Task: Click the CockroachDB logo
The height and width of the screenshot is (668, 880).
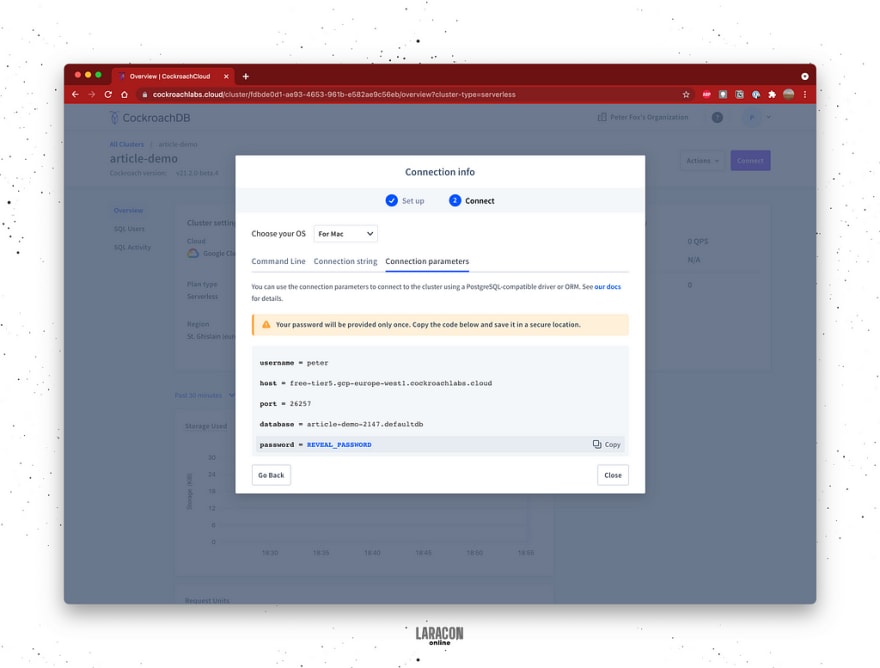Action: [x=149, y=118]
